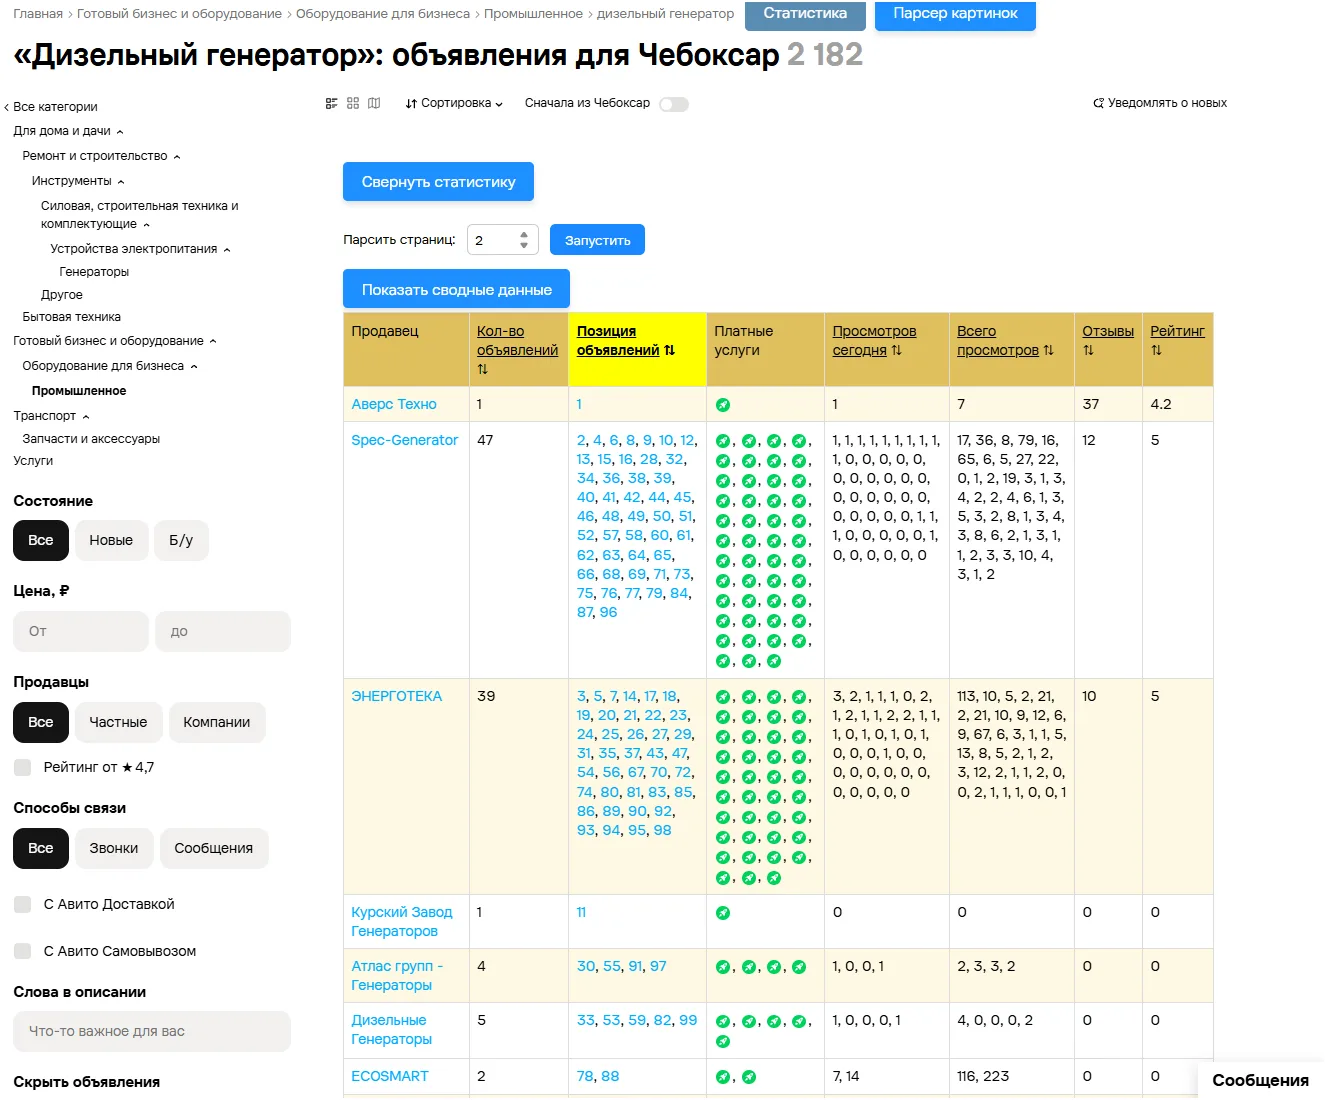
Task: Select Б/у condition filter
Action: [181, 540]
